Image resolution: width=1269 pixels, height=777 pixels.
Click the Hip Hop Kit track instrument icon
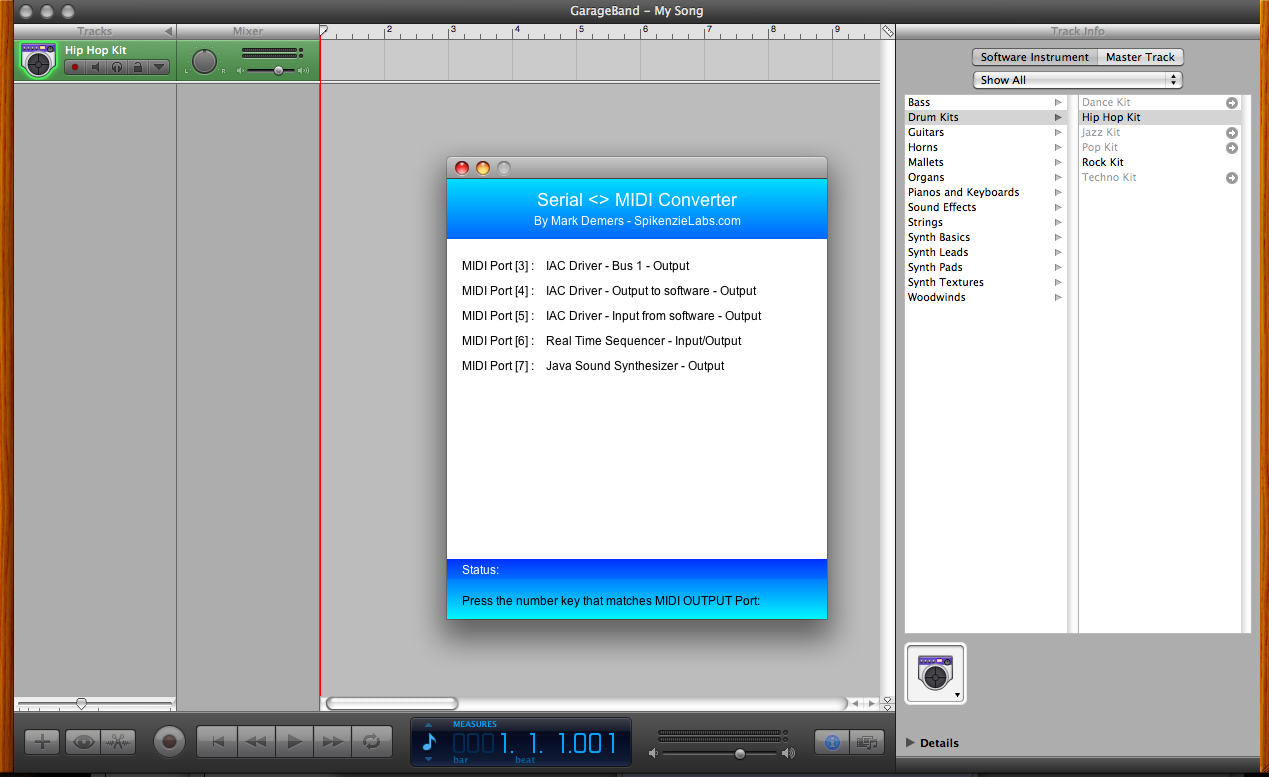tap(37, 60)
